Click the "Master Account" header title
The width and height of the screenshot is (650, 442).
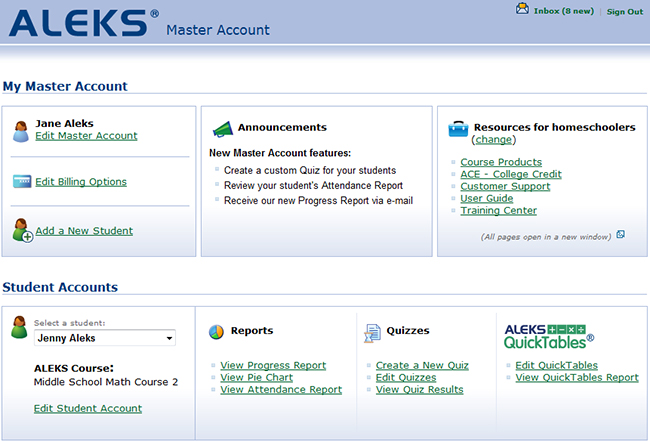218,30
